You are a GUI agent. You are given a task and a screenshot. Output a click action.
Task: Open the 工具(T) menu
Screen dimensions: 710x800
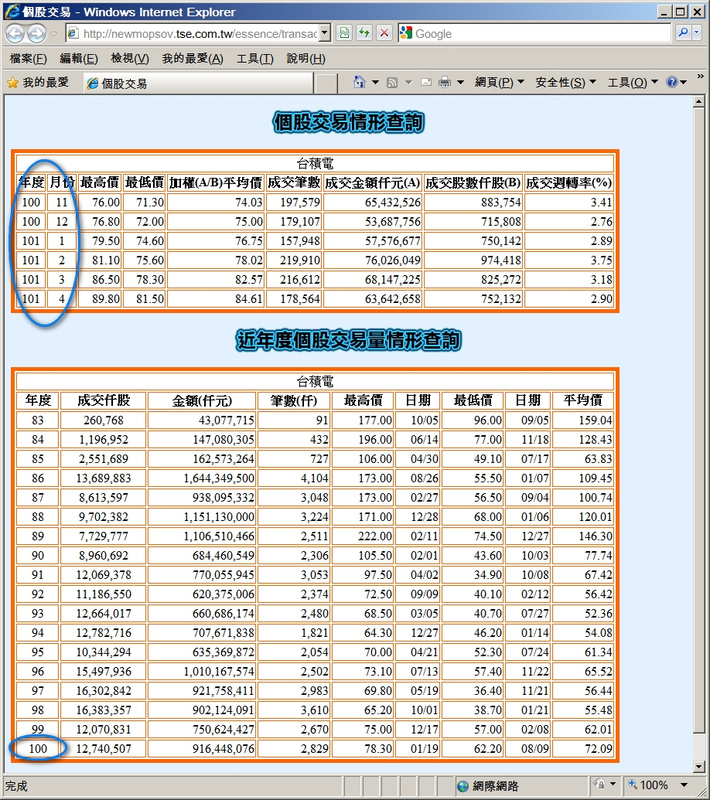click(x=255, y=59)
